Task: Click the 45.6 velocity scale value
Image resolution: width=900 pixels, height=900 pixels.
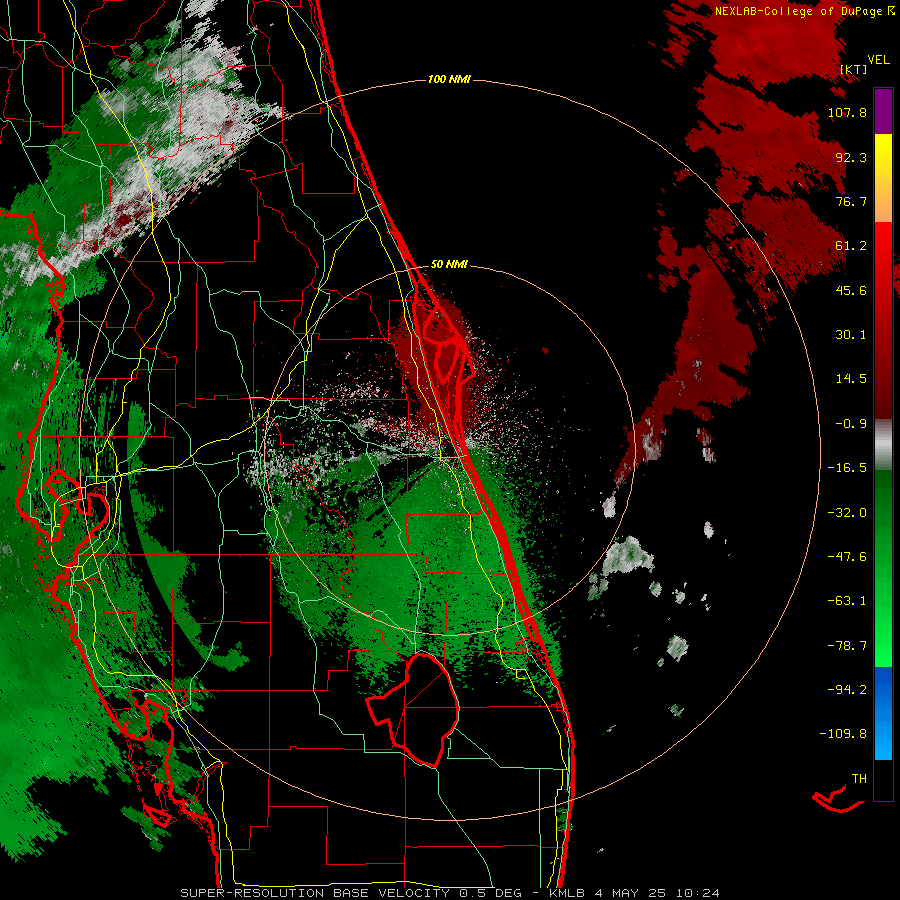Action: [x=851, y=290]
